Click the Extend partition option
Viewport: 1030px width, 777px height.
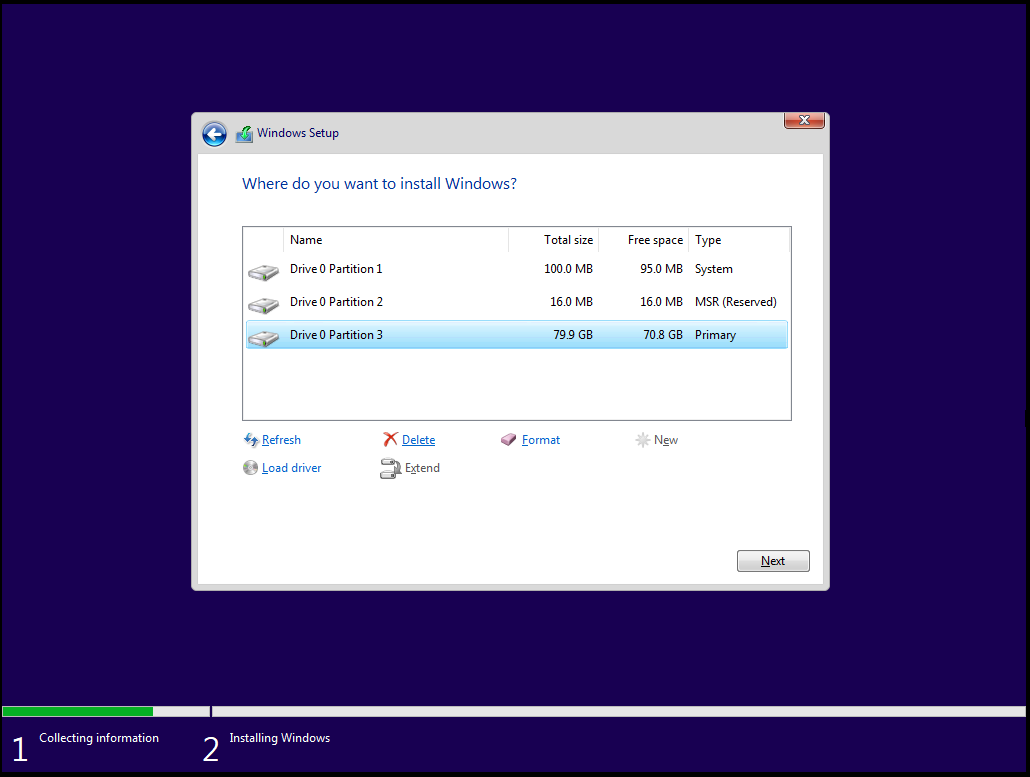pos(422,468)
